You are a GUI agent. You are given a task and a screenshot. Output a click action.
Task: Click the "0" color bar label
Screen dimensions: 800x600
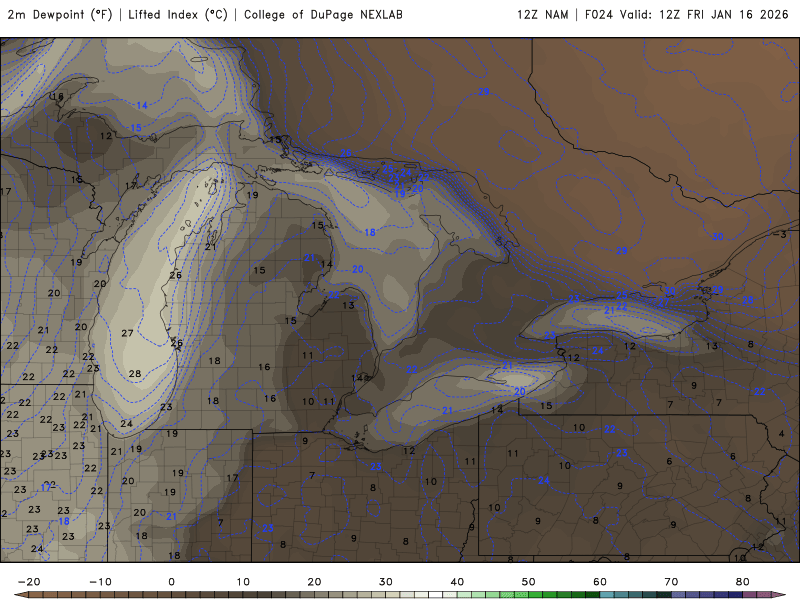point(171,582)
